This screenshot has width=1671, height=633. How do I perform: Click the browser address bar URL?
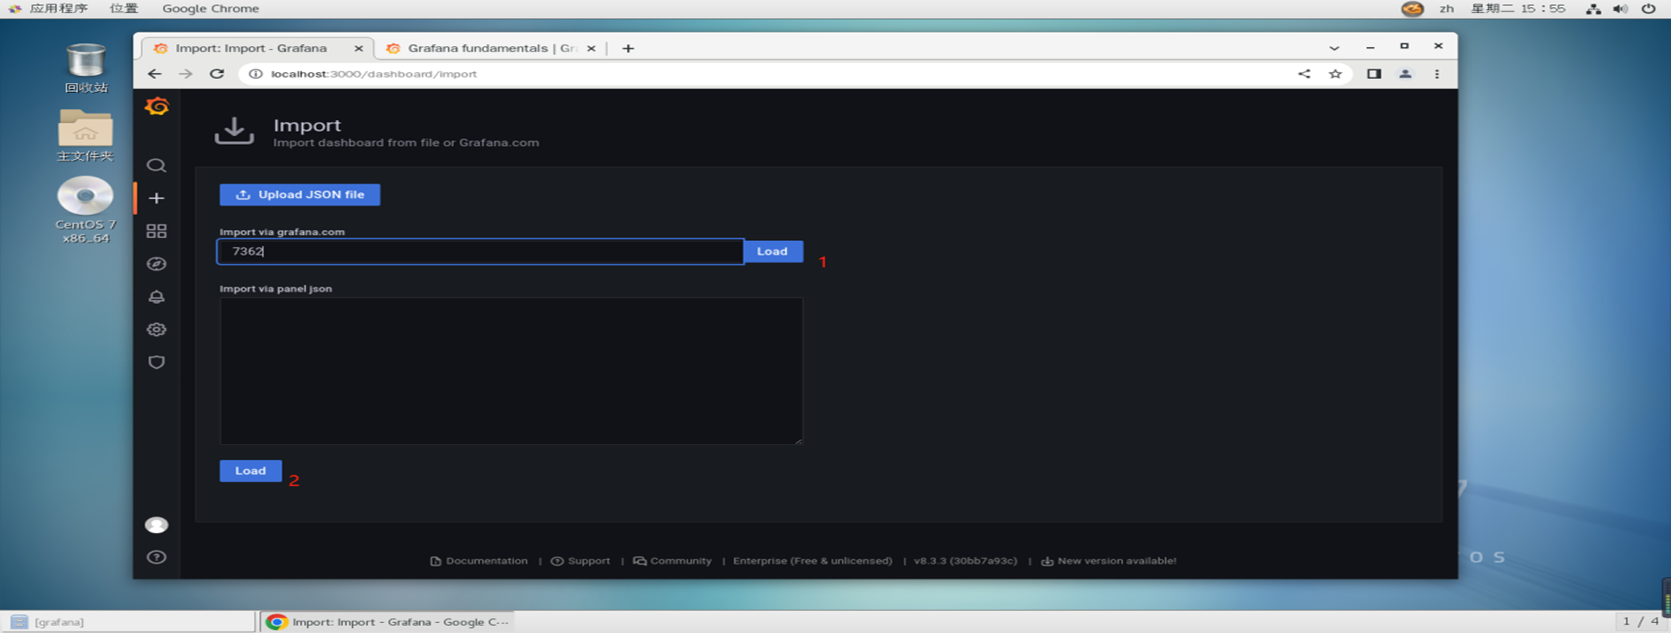point(374,74)
